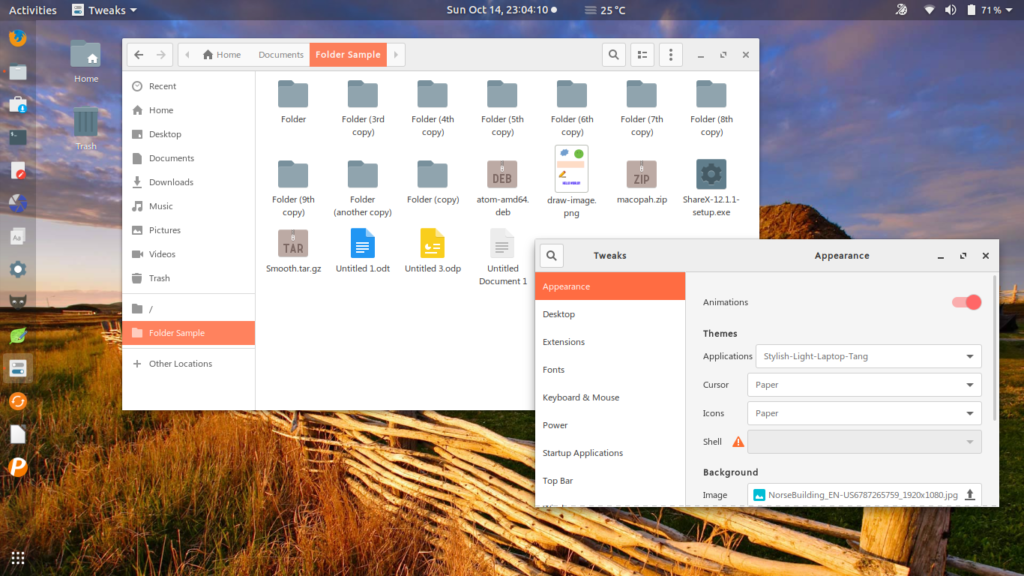Click the volume icon in the top bar
The width and height of the screenshot is (1024, 576).
click(950, 10)
